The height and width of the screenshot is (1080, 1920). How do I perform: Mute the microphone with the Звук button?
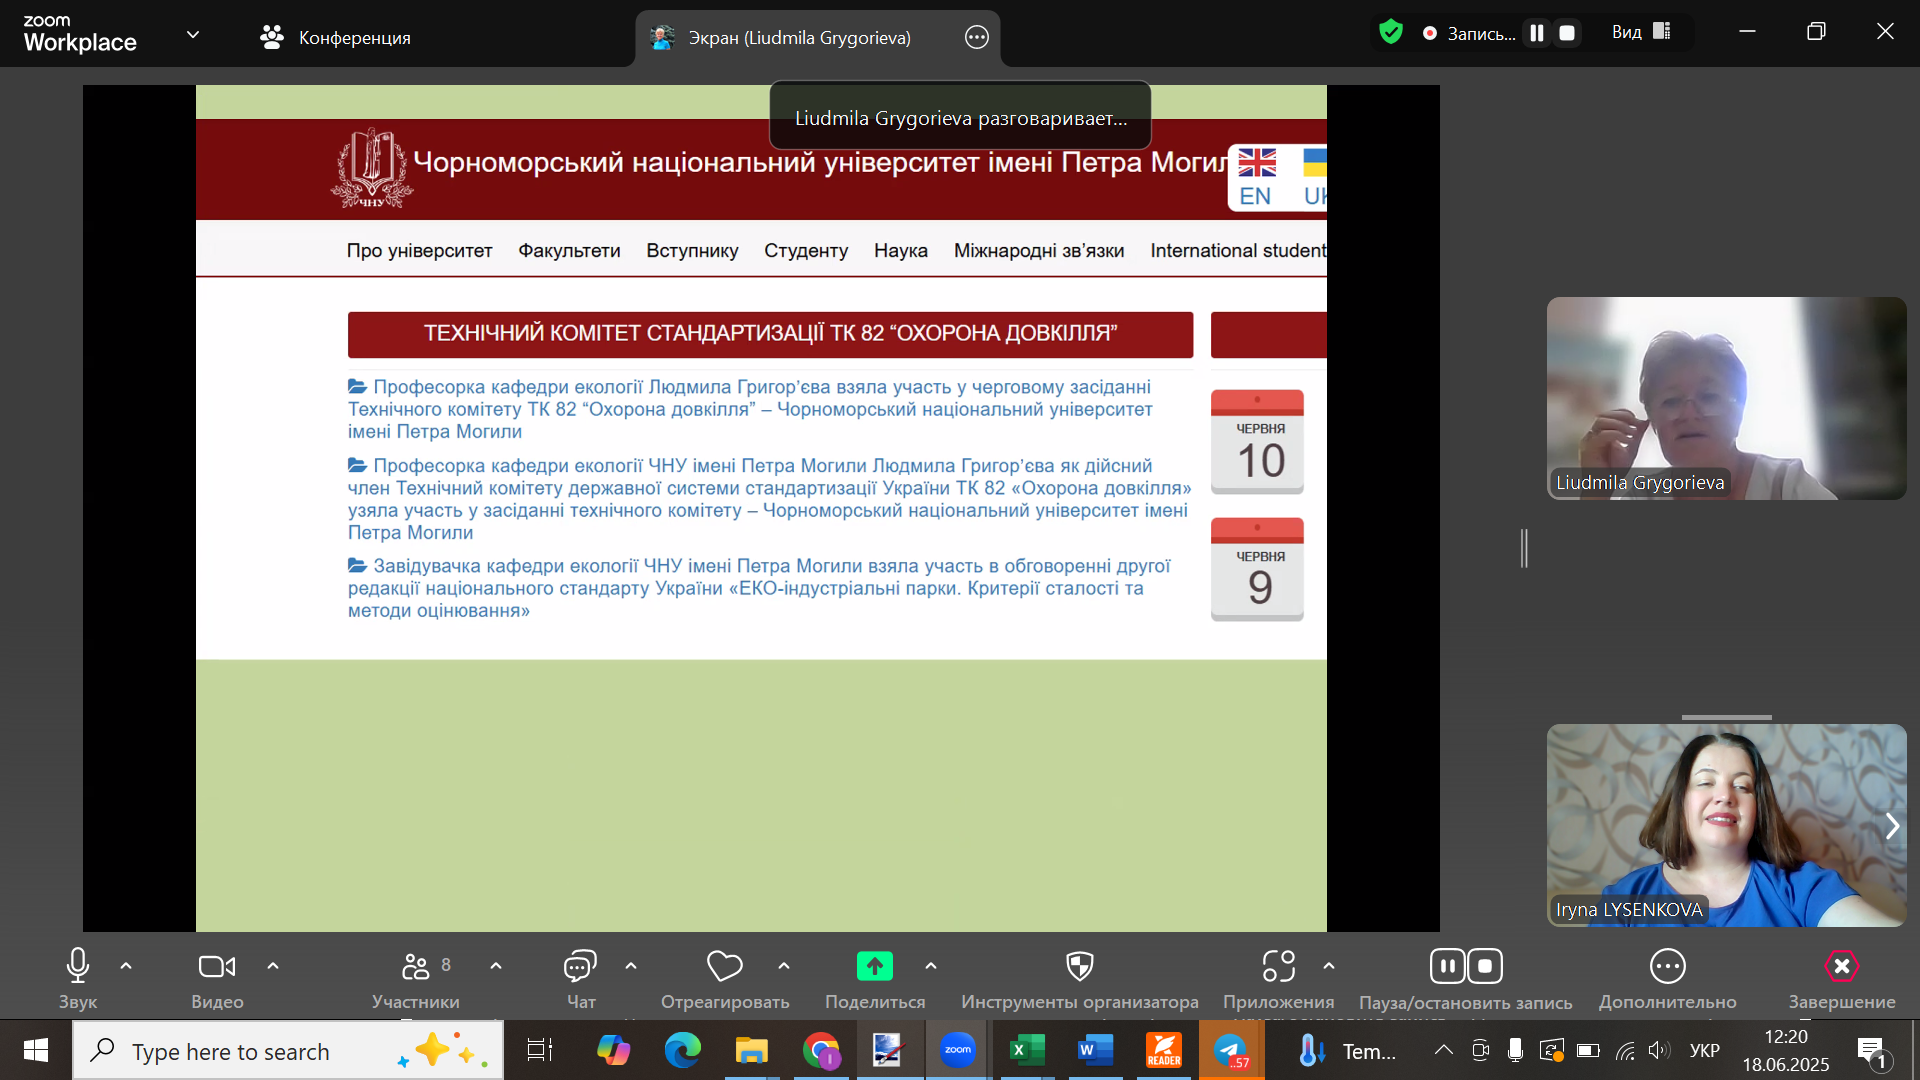[x=78, y=979]
